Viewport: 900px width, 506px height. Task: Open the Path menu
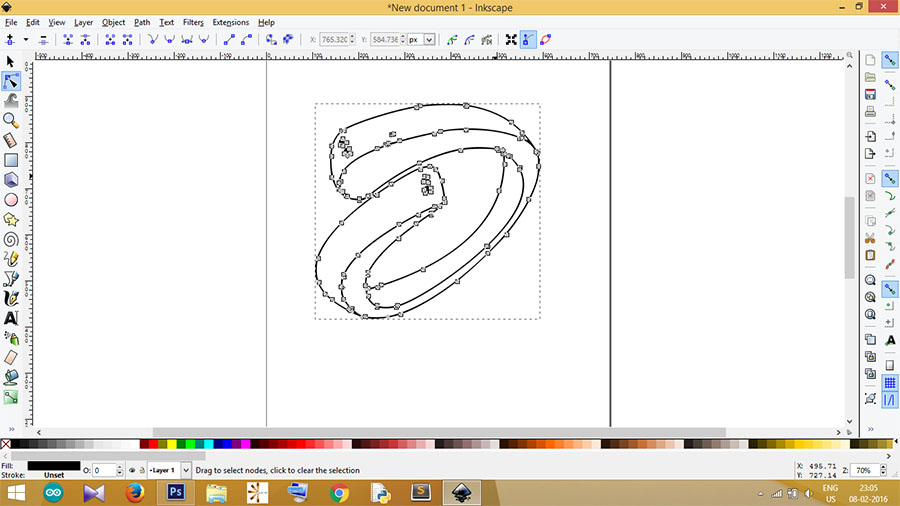point(142,22)
